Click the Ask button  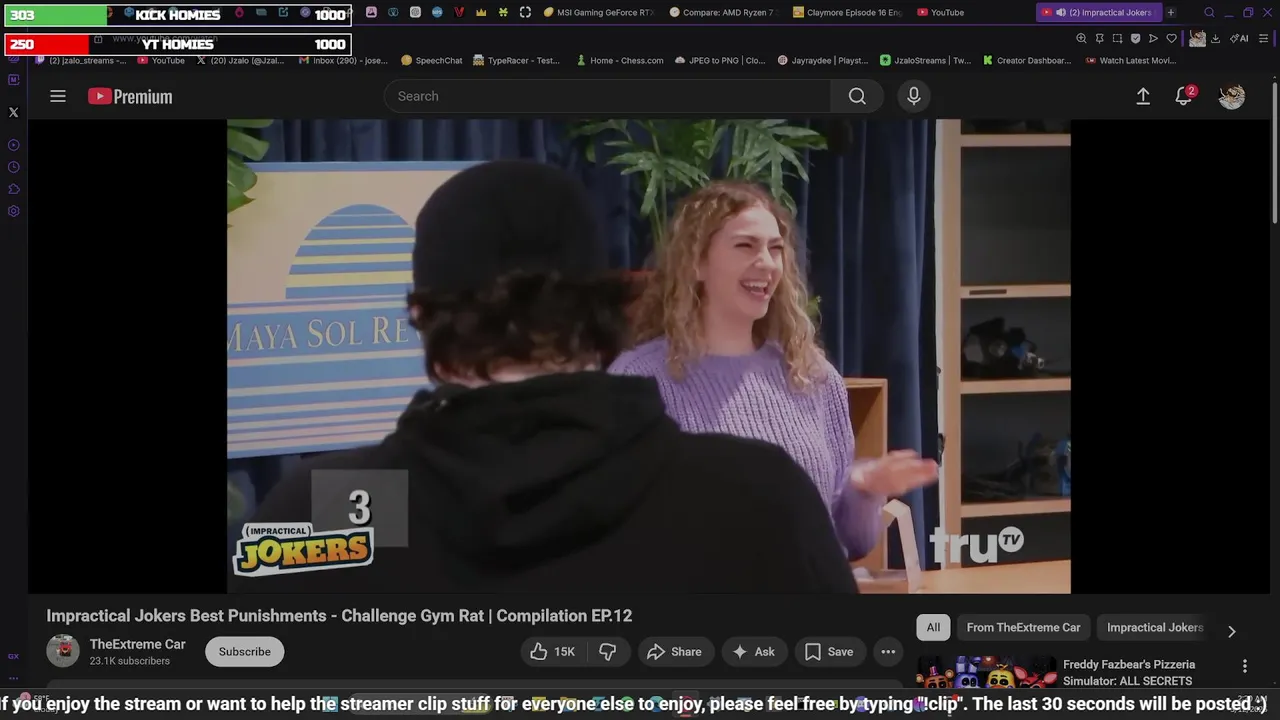754,652
